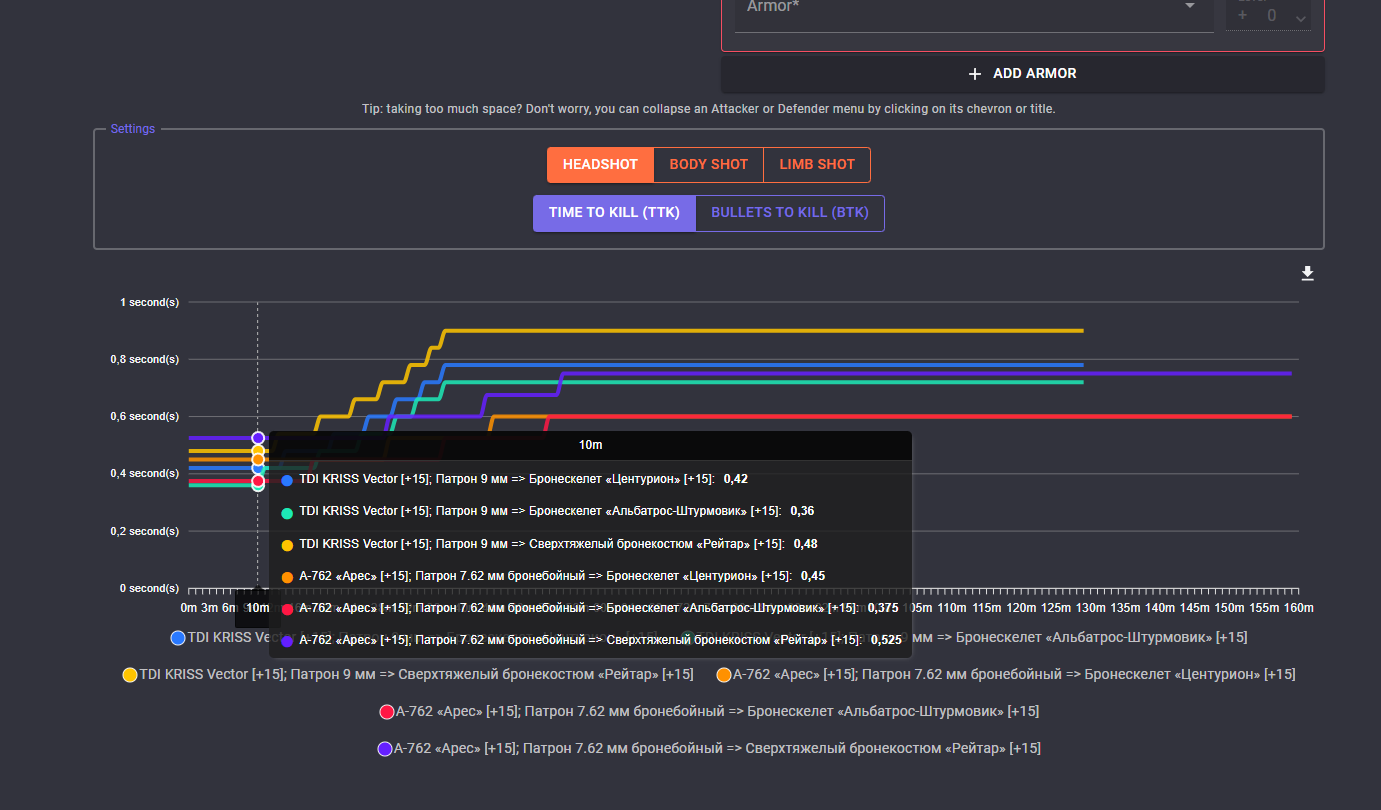Download the chart image

tap(1307, 274)
